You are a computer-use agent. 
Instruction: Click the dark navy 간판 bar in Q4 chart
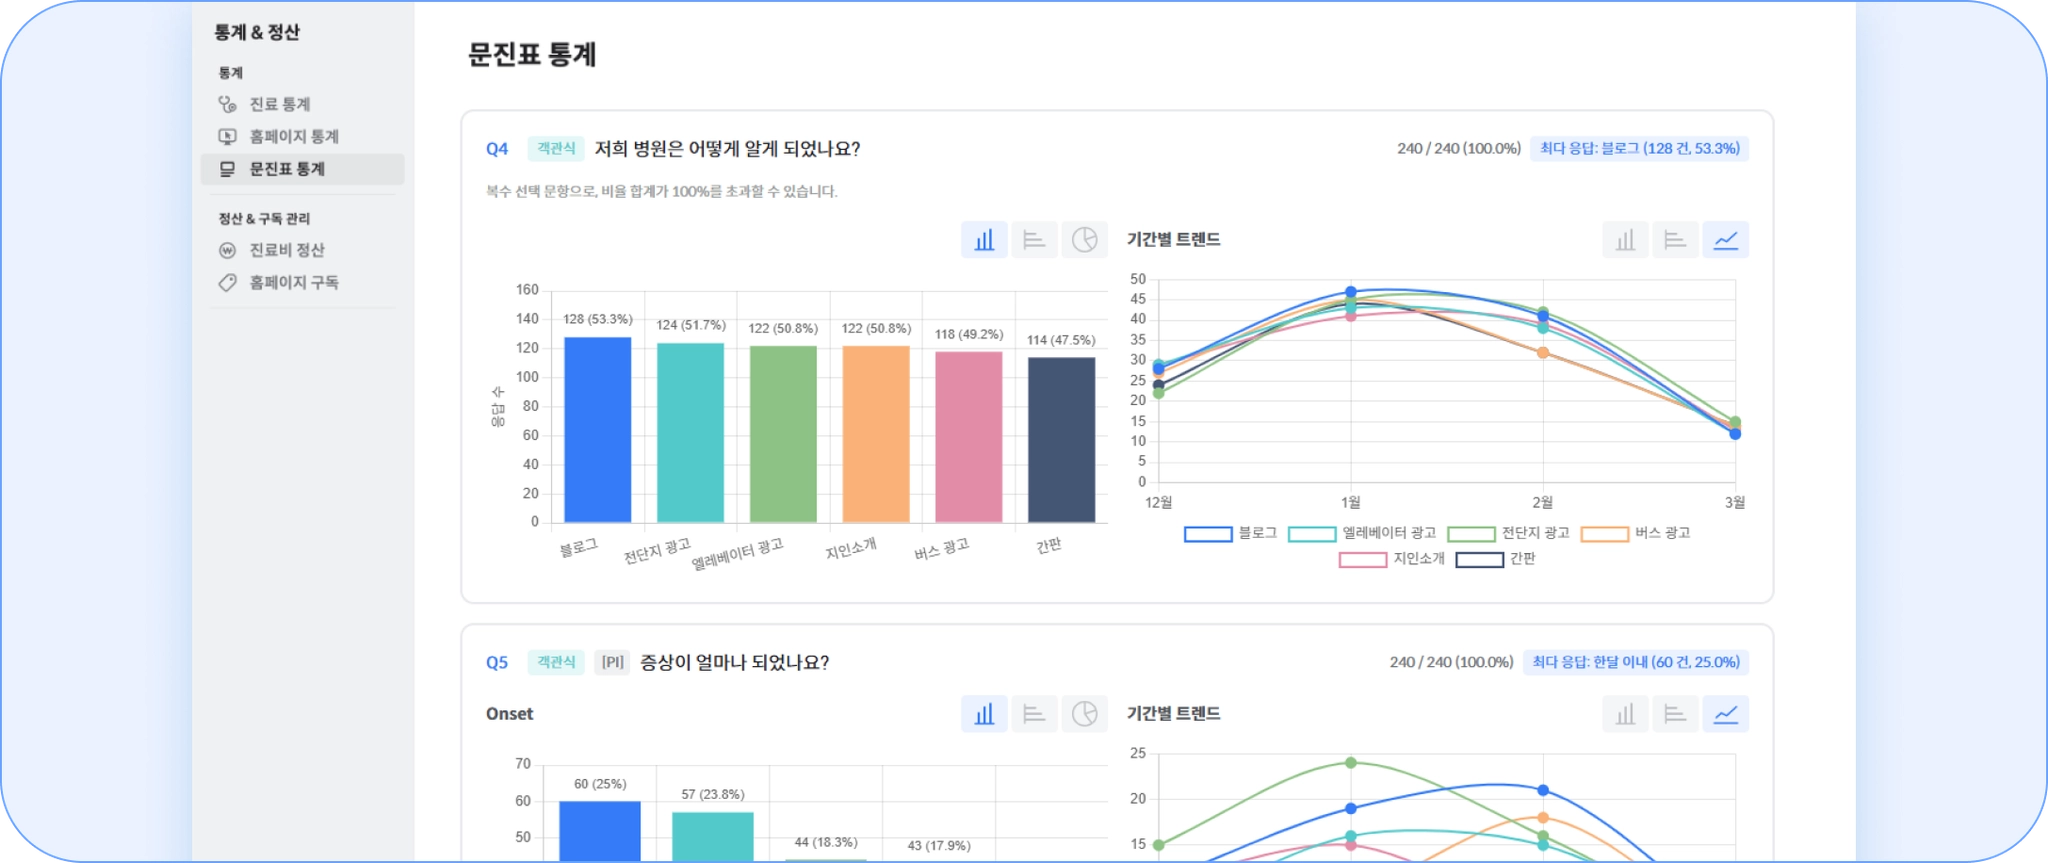coord(1062,440)
